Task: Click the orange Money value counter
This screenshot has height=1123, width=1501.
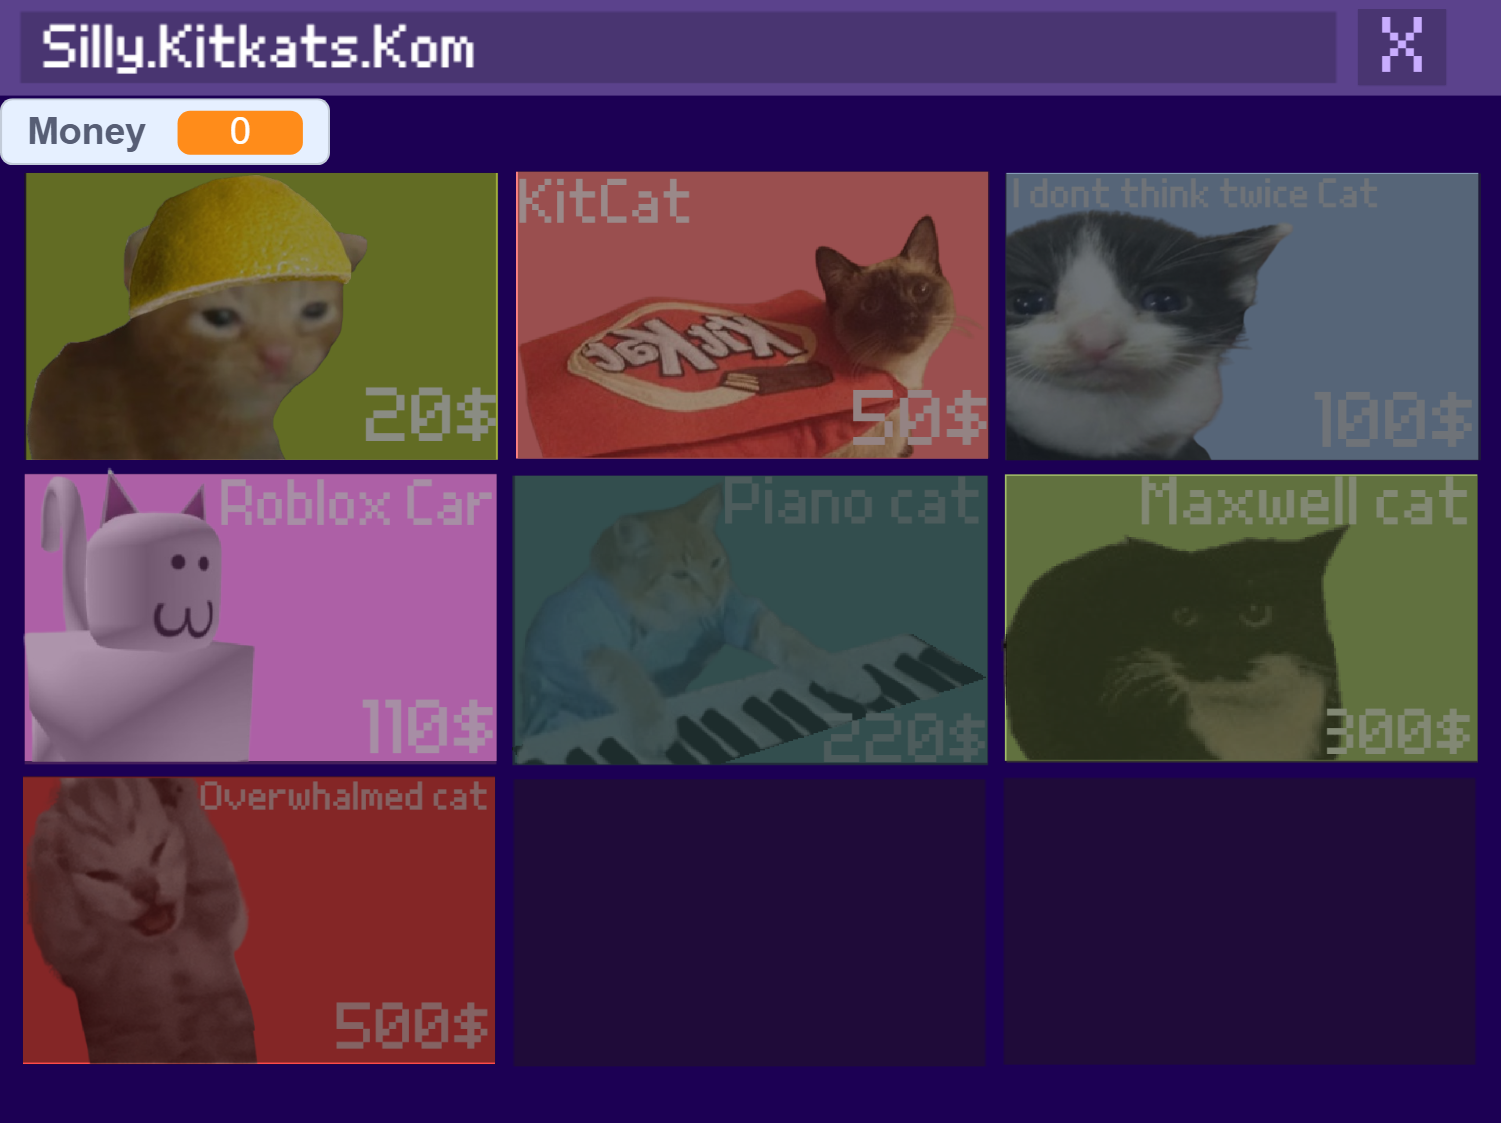Action: coord(240,132)
